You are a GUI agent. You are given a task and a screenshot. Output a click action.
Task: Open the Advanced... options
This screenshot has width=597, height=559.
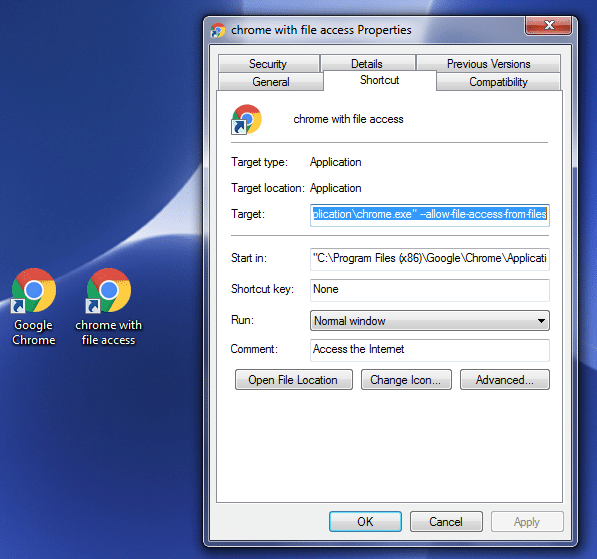(504, 380)
